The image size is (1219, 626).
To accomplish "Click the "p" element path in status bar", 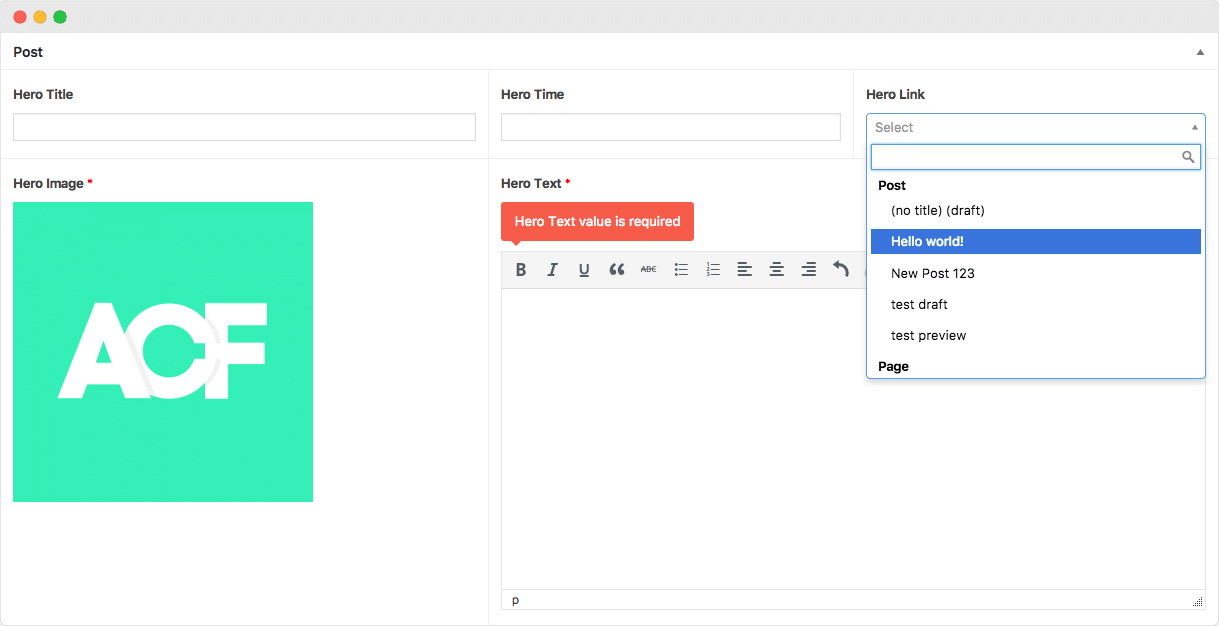I will pos(516,600).
